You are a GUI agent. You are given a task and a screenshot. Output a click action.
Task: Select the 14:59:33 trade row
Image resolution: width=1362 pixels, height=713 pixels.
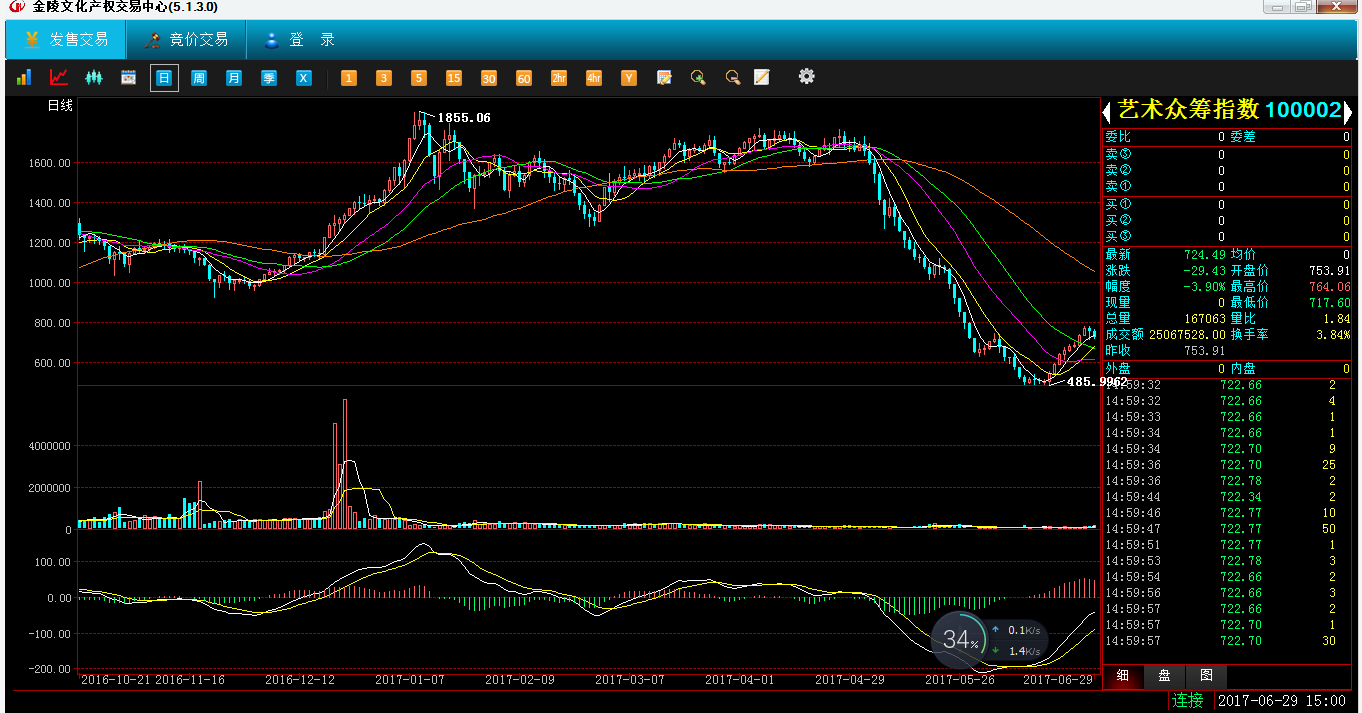point(1227,416)
